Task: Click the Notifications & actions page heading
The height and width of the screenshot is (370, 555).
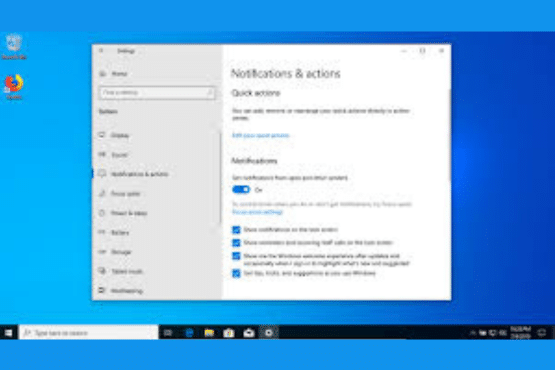Action: click(x=285, y=74)
